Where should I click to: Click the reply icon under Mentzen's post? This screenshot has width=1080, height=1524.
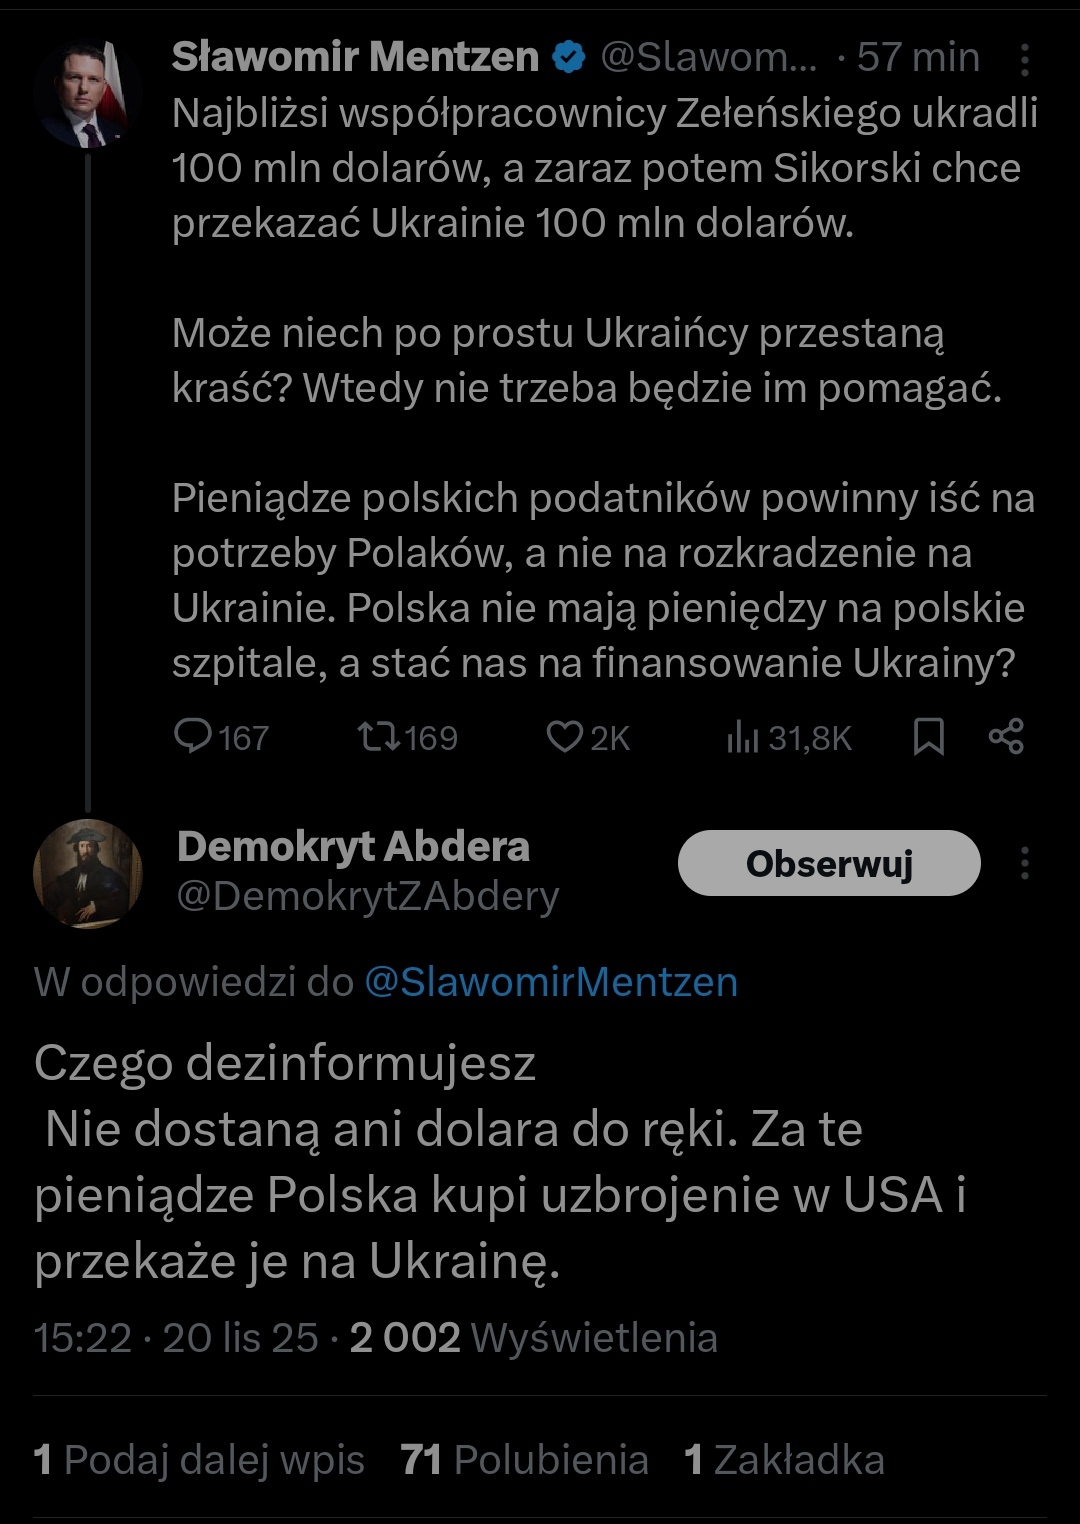(x=191, y=737)
